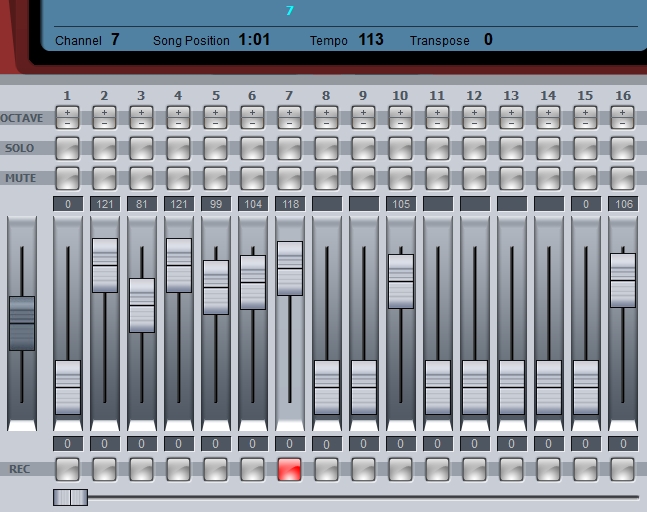The width and height of the screenshot is (647, 512).
Task: Mute channel 7
Action: coord(289,178)
